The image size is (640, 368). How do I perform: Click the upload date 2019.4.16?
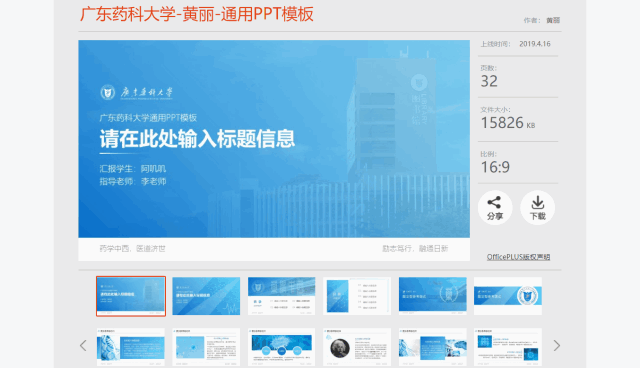(535, 44)
